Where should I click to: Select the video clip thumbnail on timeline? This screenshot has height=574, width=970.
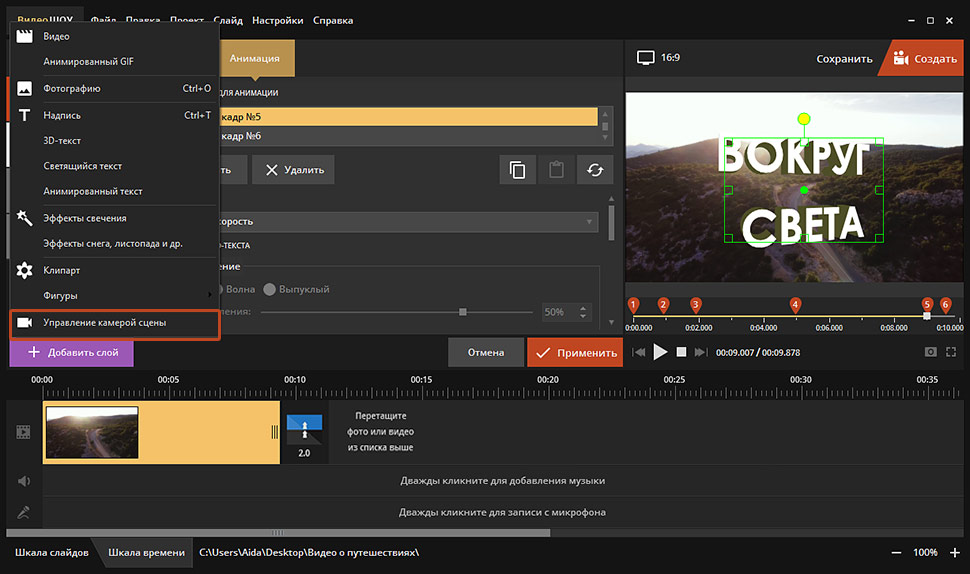coord(92,432)
